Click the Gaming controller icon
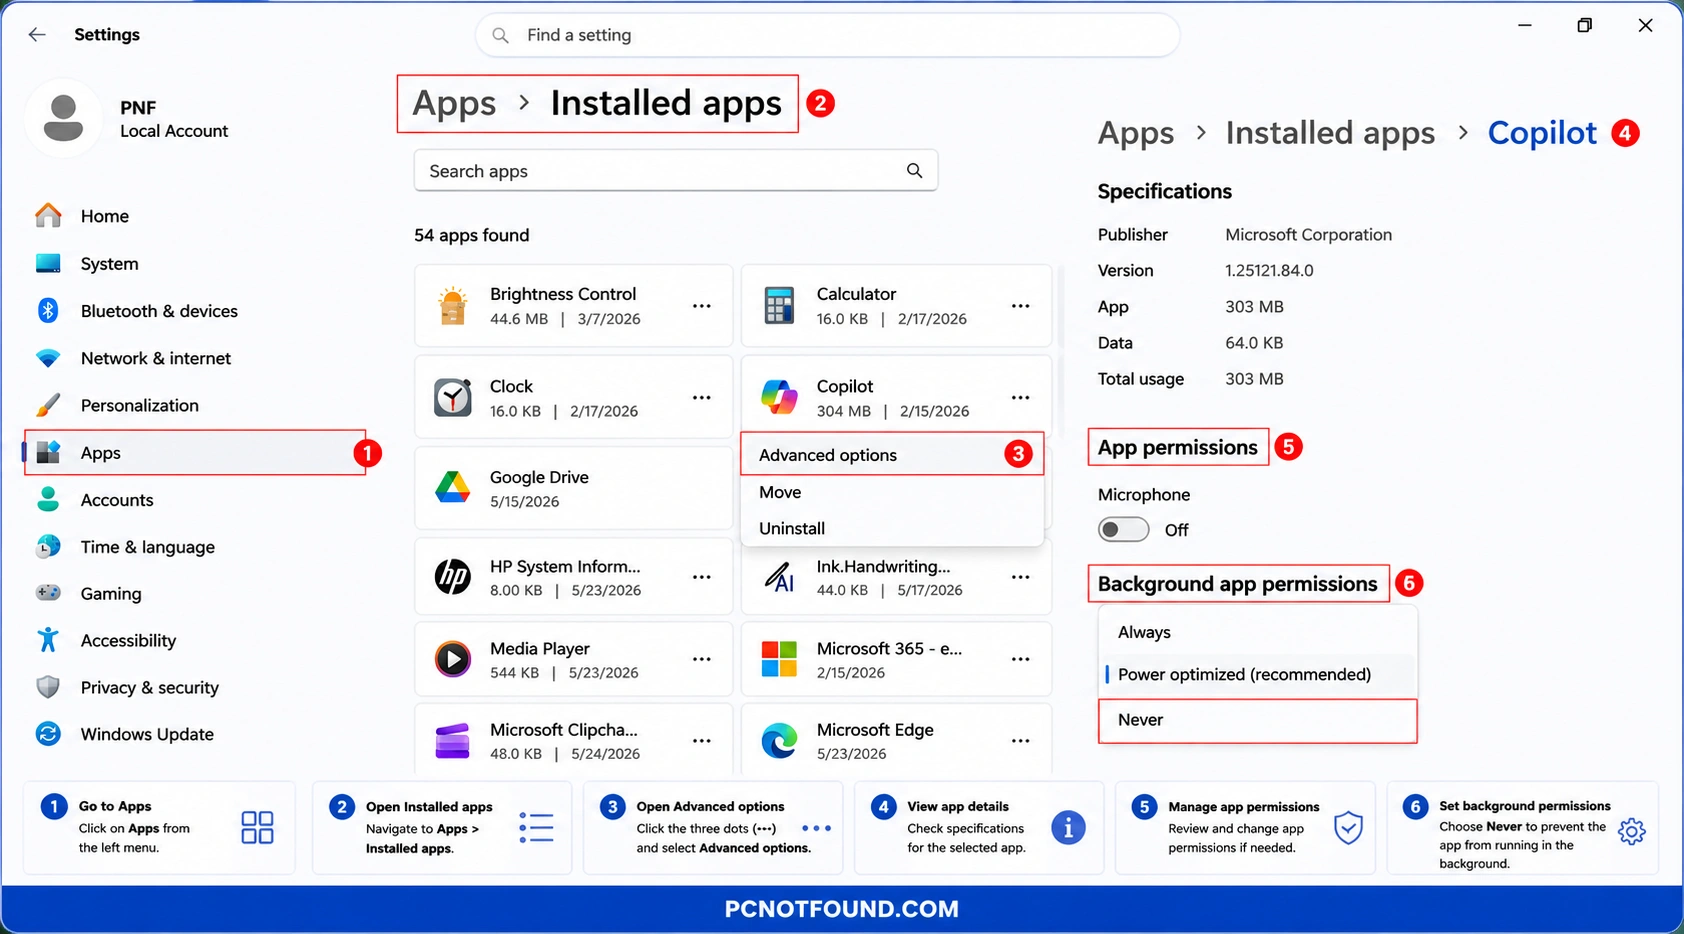Image resolution: width=1684 pixels, height=934 pixels. 48,593
